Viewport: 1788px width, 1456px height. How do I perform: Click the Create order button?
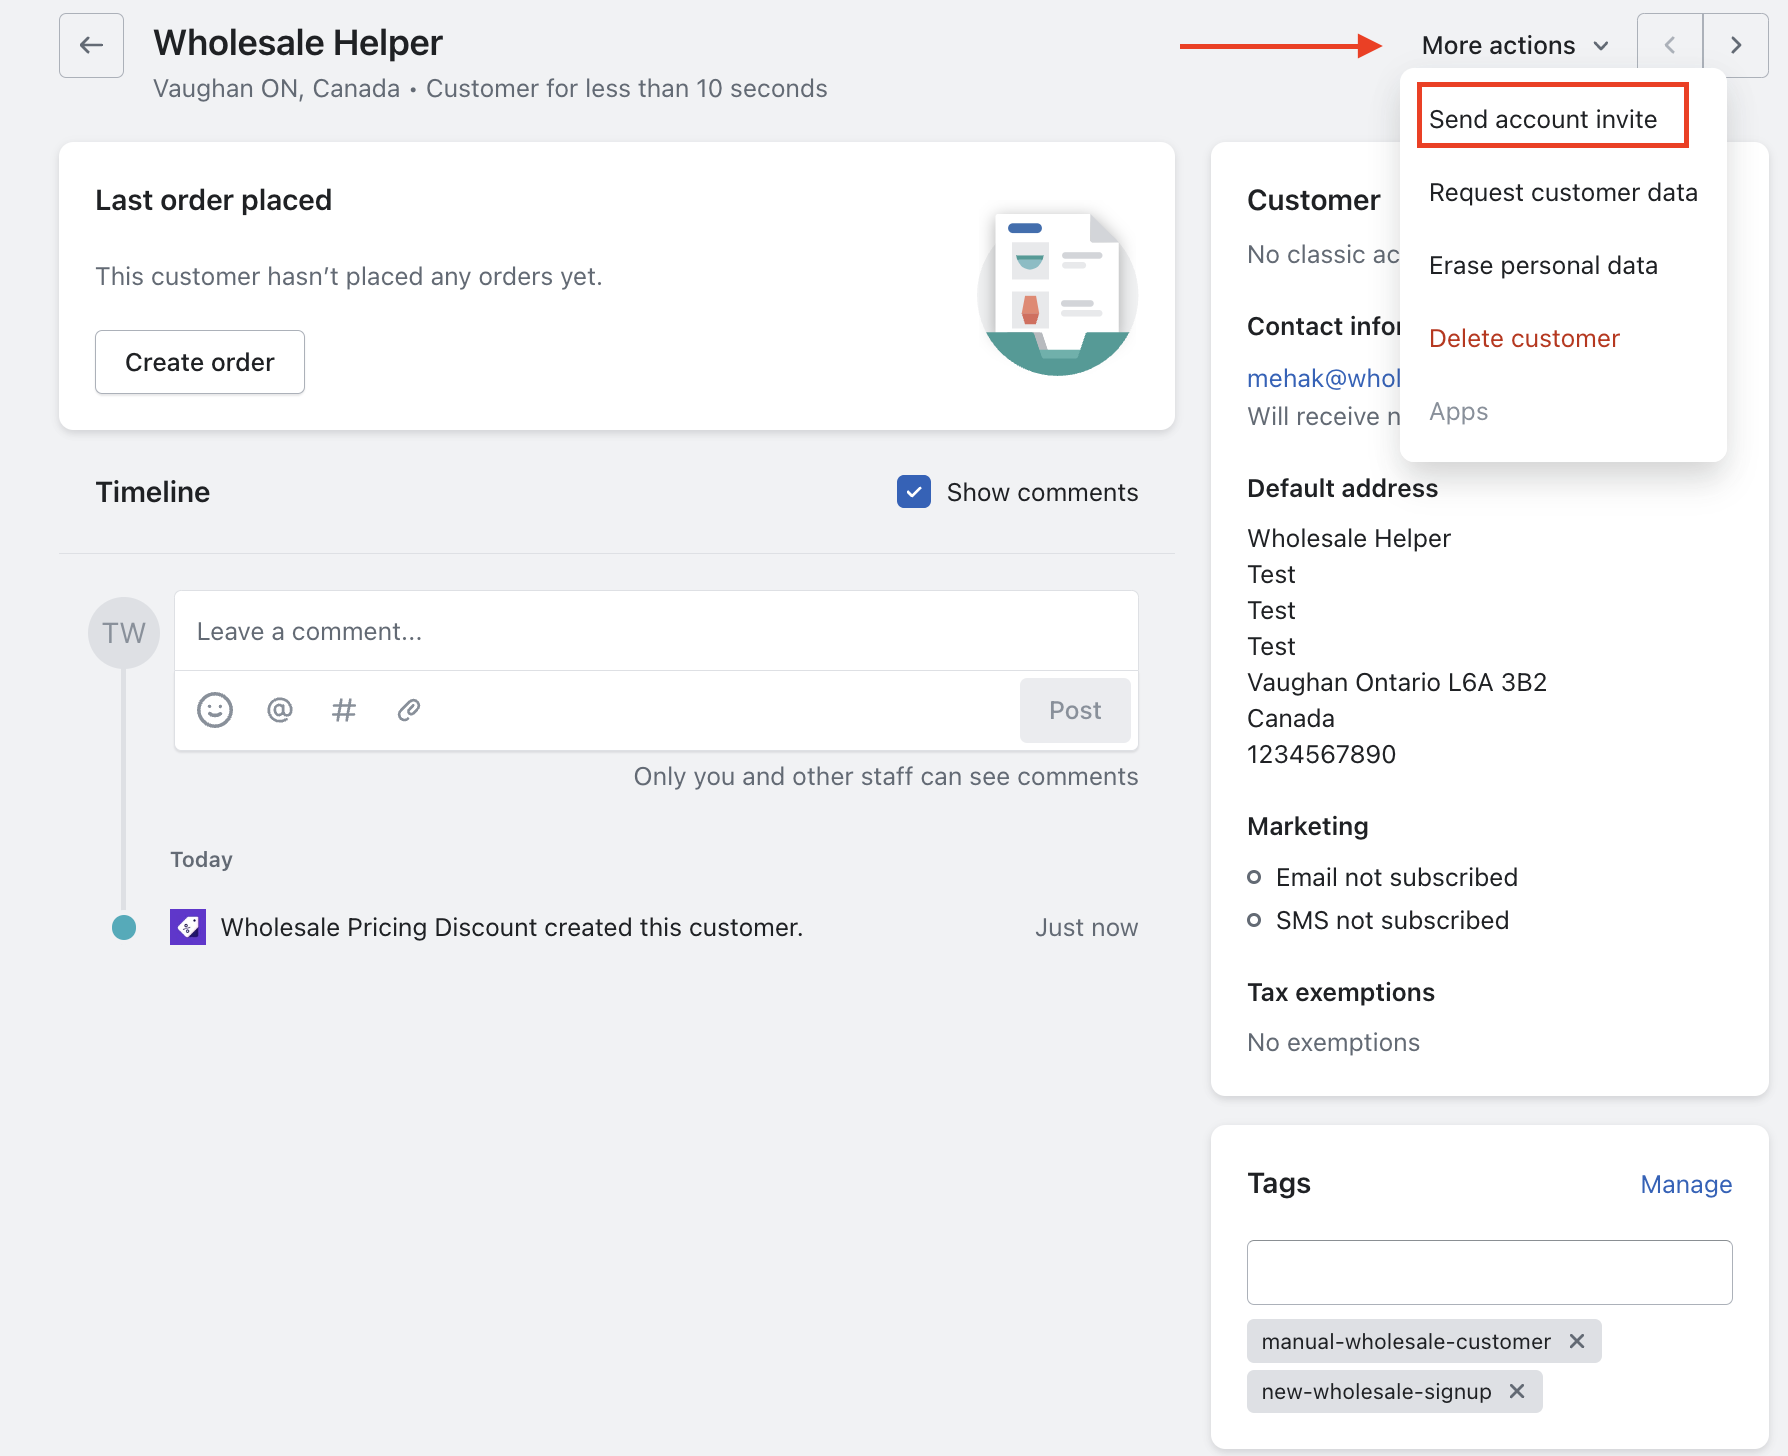click(200, 362)
